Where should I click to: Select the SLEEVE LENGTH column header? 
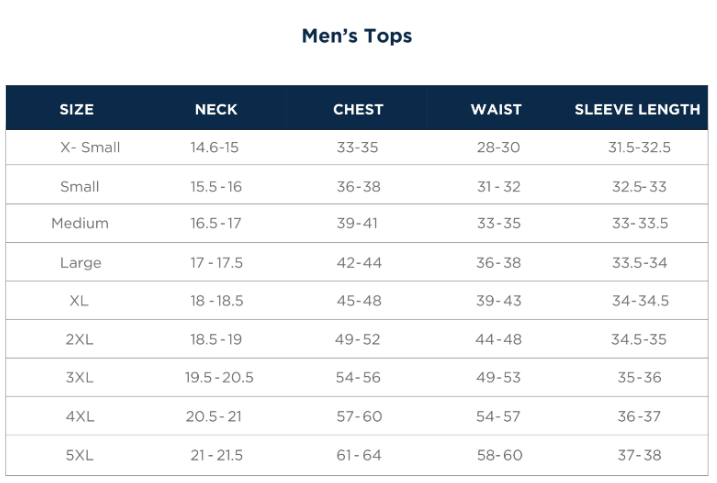pos(637,110)
